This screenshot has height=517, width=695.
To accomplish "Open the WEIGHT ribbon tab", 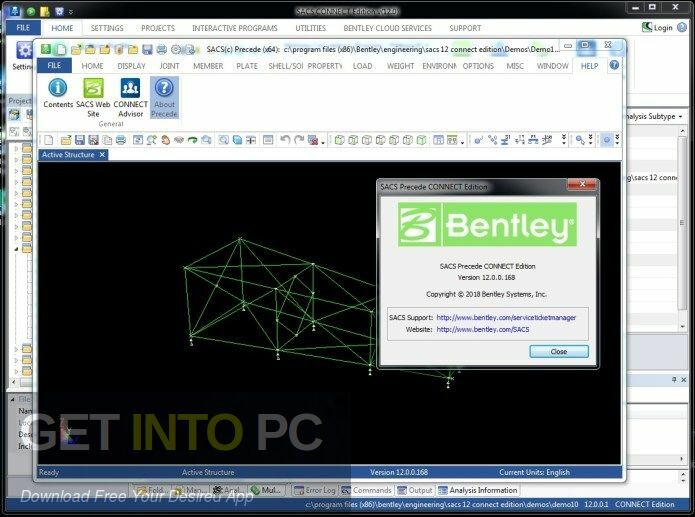I will tap(400, 66).
